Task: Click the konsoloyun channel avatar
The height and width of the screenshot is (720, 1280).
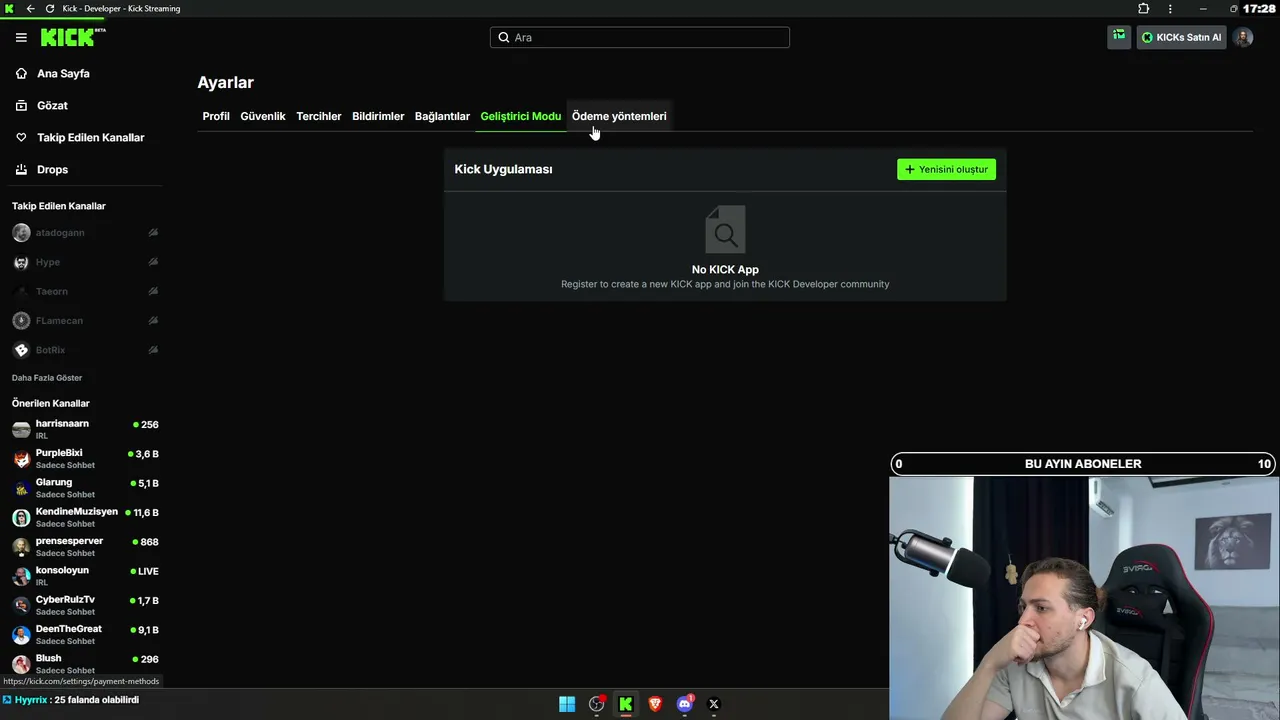Action: [x=21, y=576]
